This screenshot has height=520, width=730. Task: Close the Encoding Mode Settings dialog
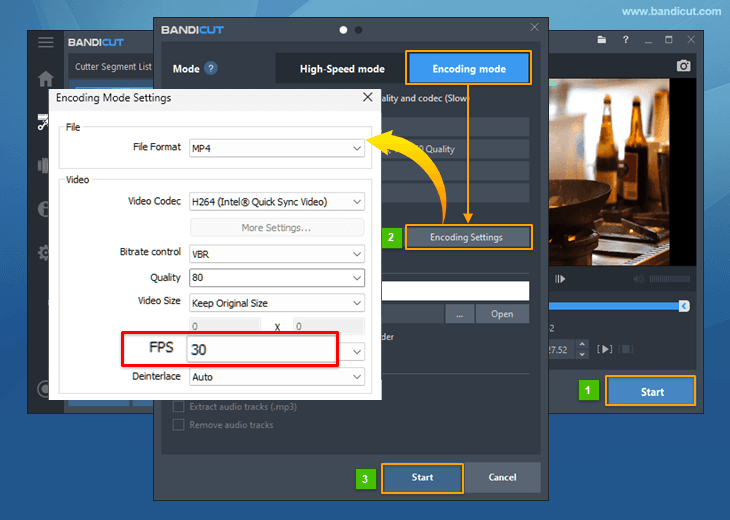click(x=367, y=98)
